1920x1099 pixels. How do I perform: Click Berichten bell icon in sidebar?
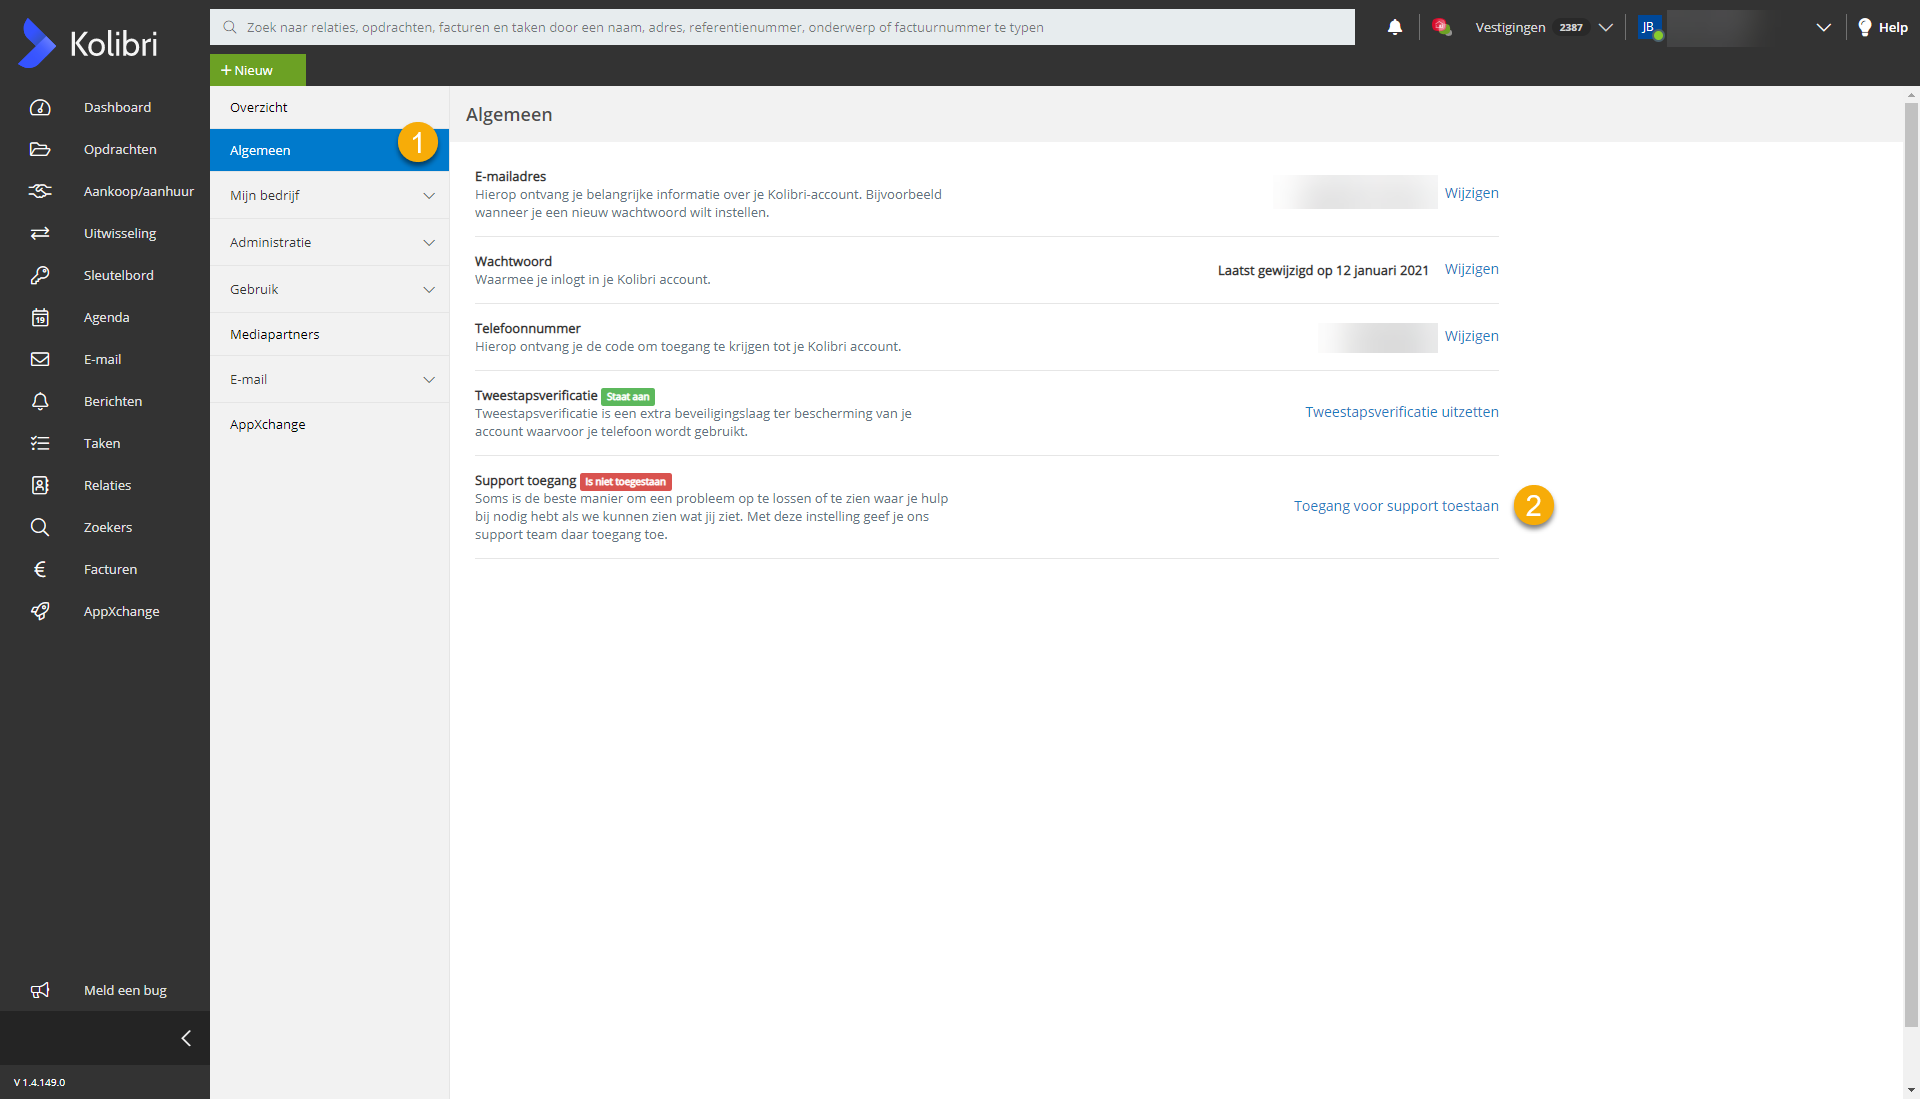40,401
